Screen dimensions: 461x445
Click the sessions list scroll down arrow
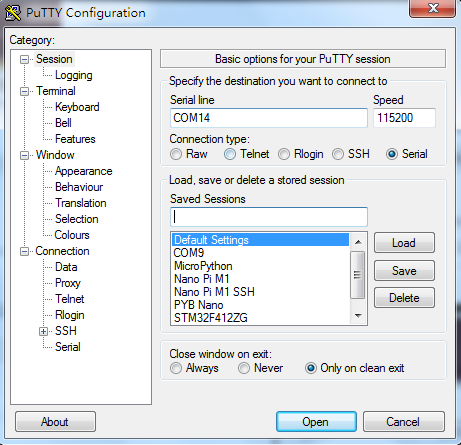(358, 315)
